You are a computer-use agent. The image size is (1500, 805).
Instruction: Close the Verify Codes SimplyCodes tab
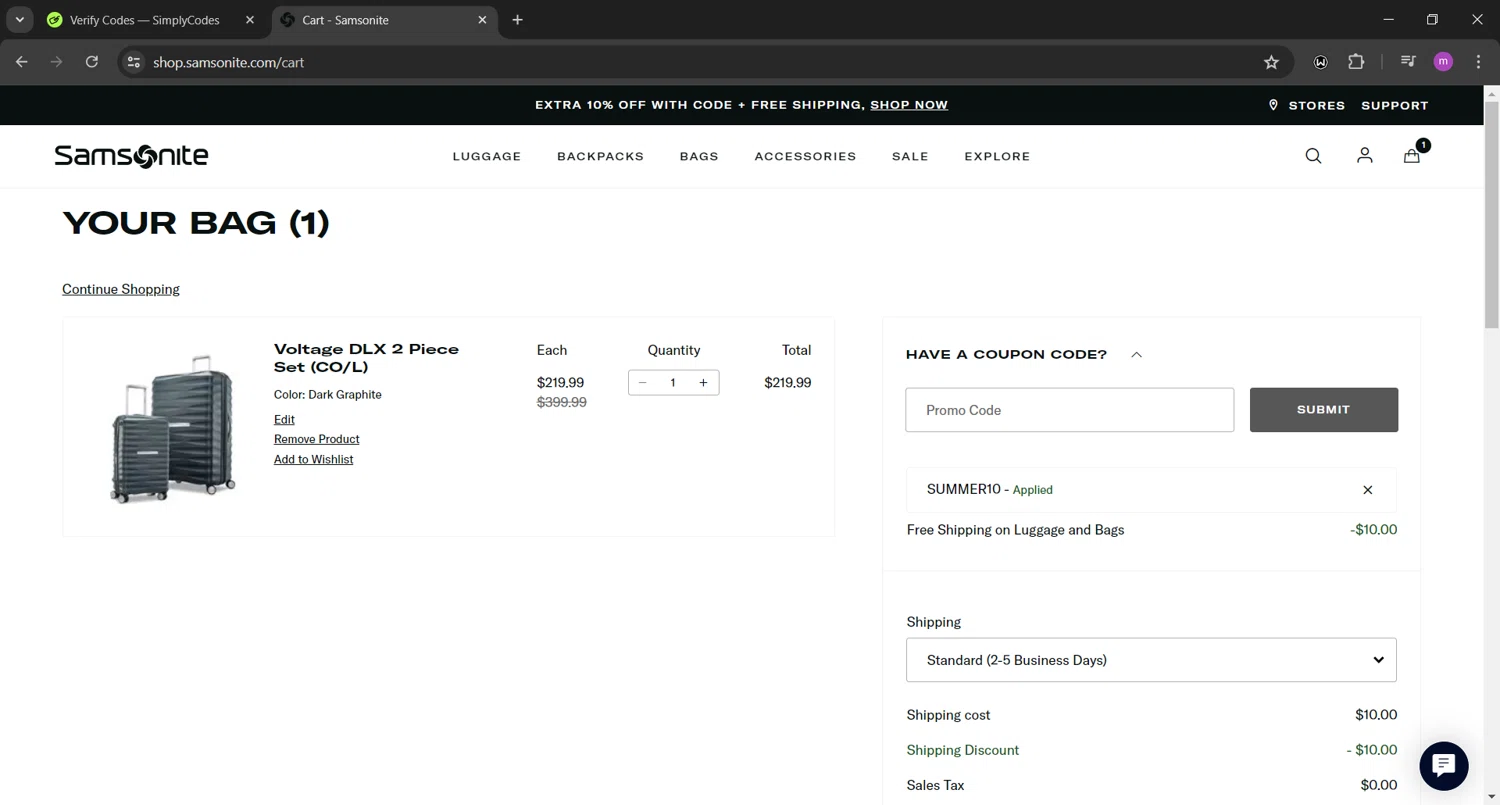tap(250, 20)
